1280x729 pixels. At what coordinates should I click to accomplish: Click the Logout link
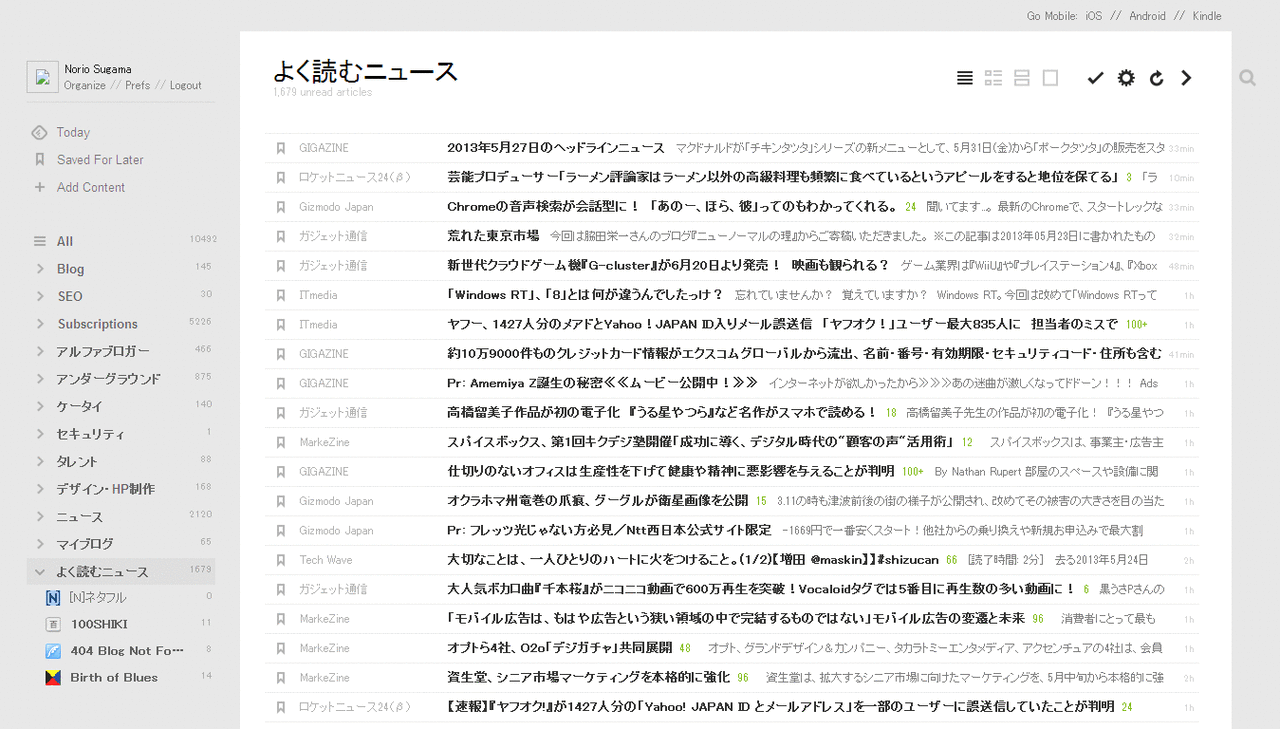[186, 85]
